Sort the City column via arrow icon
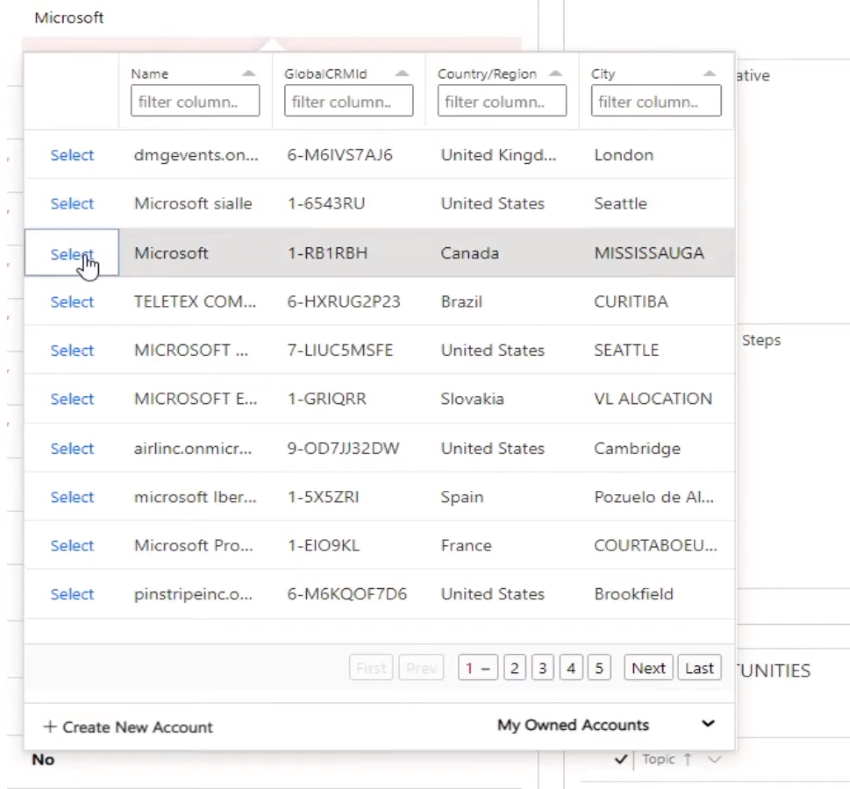Image resolution: width=850 pixels, height=789 pixels. pyautogui.click(x=709, y=73)
